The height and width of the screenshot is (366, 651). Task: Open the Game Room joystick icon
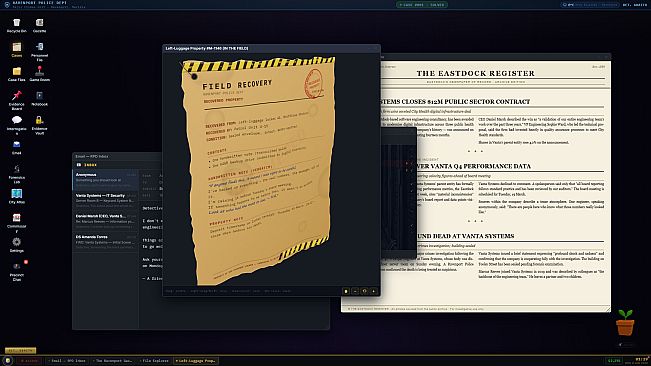click(39, 73)
